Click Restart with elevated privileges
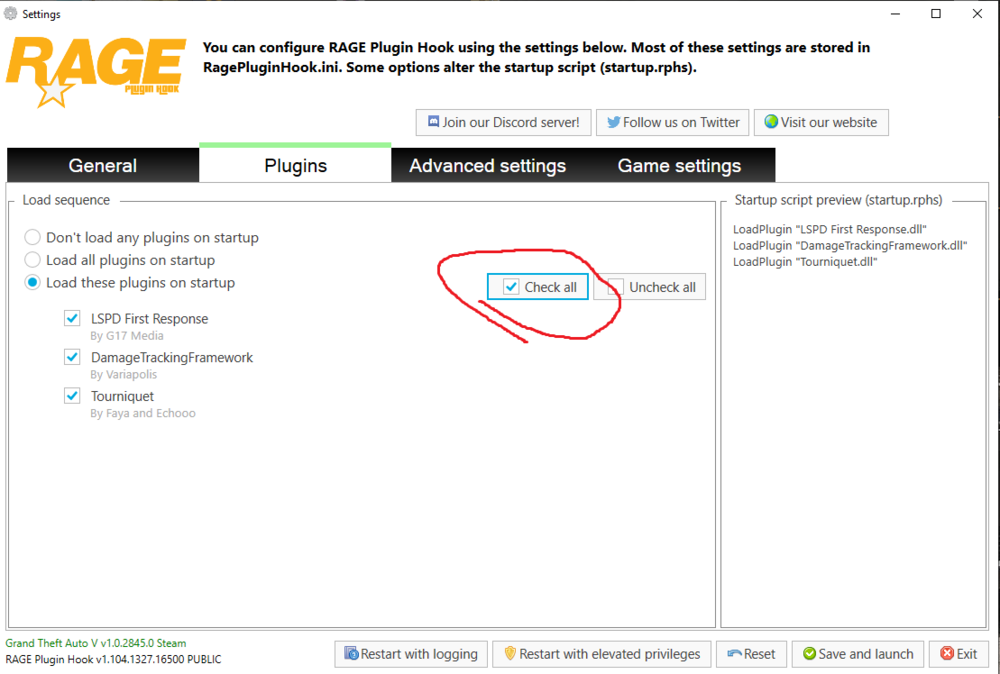The width and height of the screenshot is (1000, 674). click(602, 654)
